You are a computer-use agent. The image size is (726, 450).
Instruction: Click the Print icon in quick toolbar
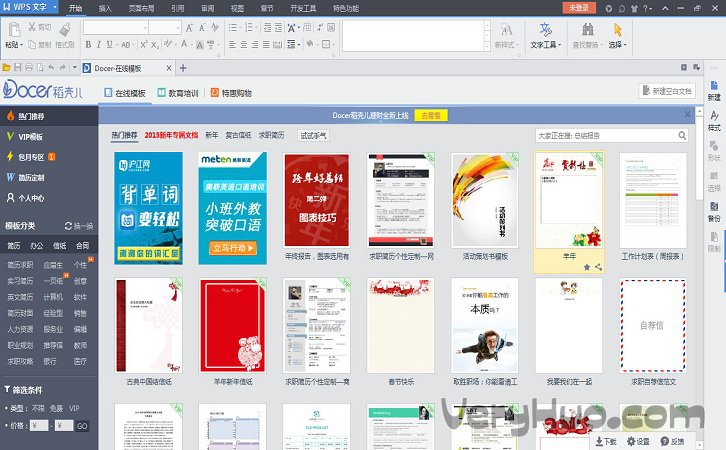(x=29, y=68)
